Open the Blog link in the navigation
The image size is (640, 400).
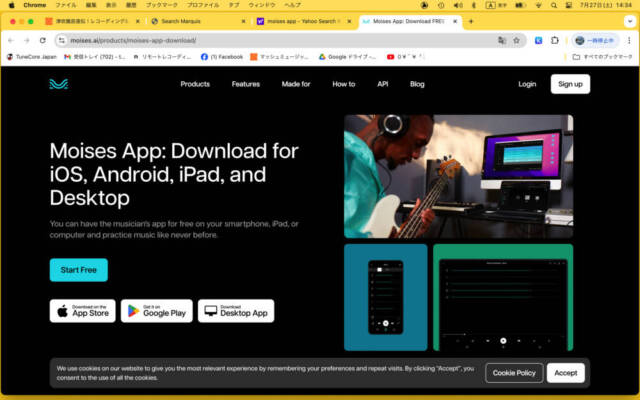417,84
